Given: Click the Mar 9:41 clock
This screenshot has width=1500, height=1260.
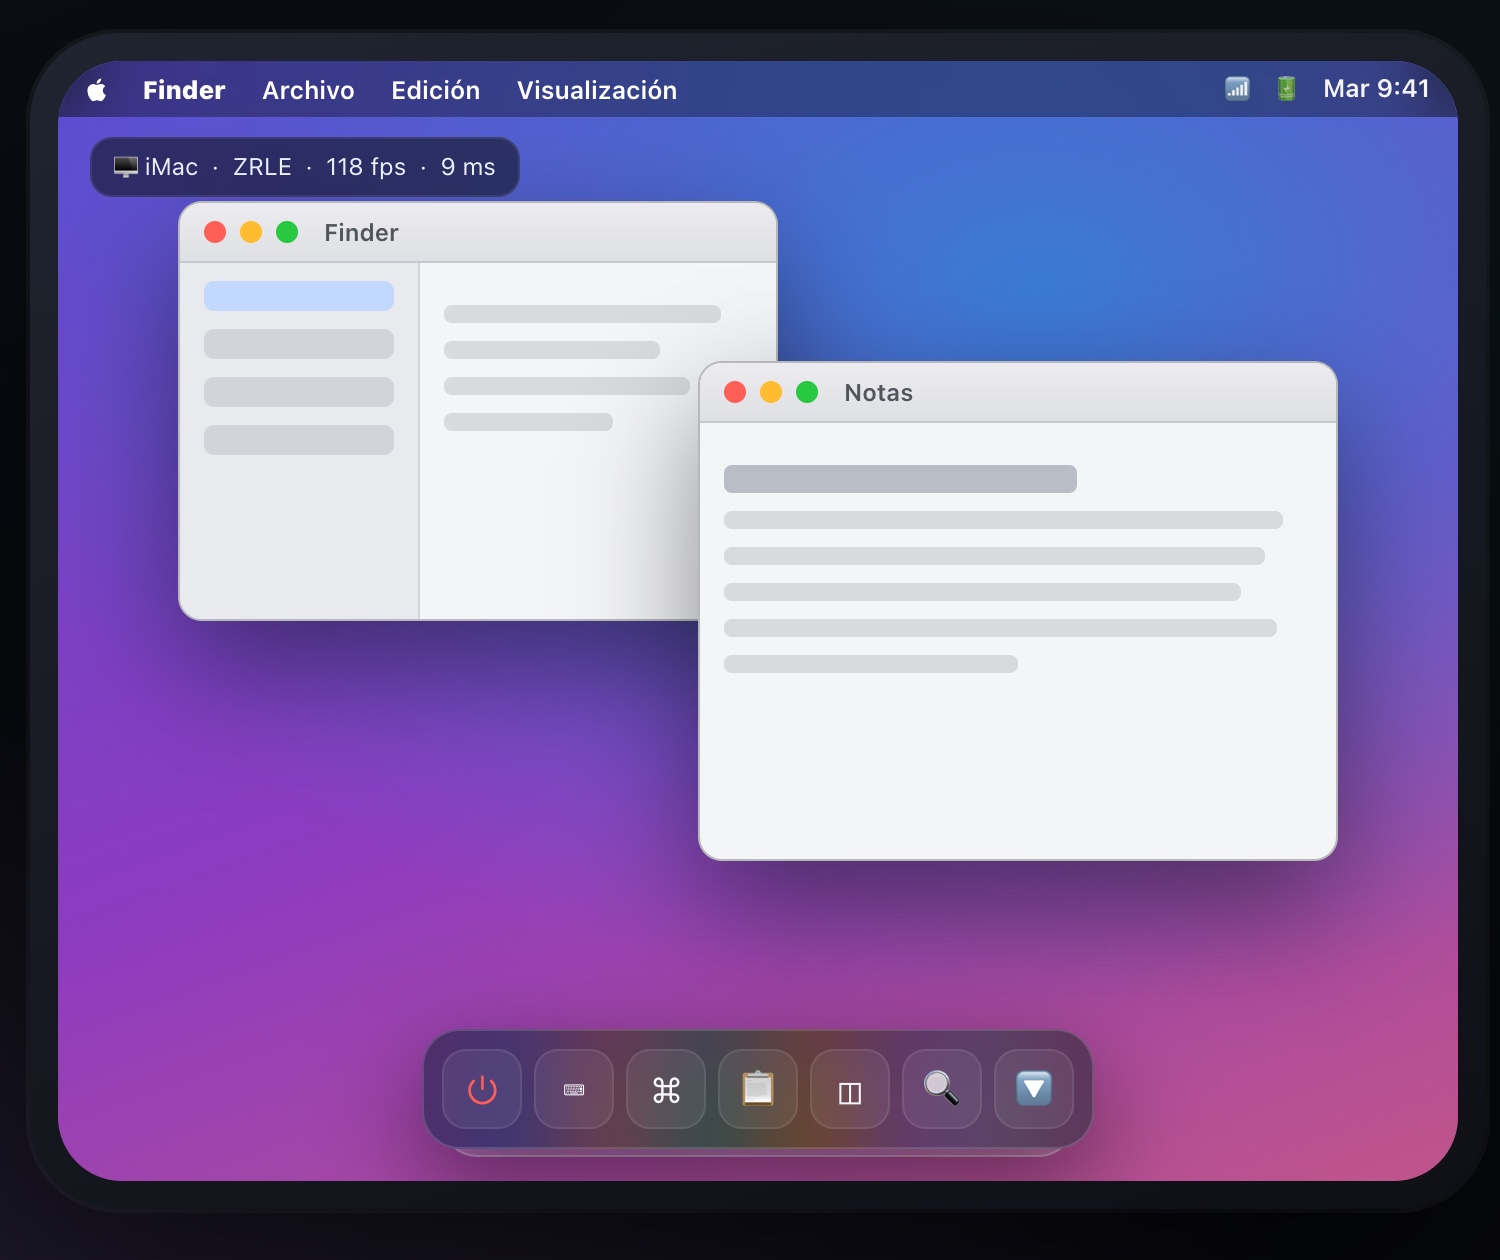Looking at the screenshot, I should 1376,89.
